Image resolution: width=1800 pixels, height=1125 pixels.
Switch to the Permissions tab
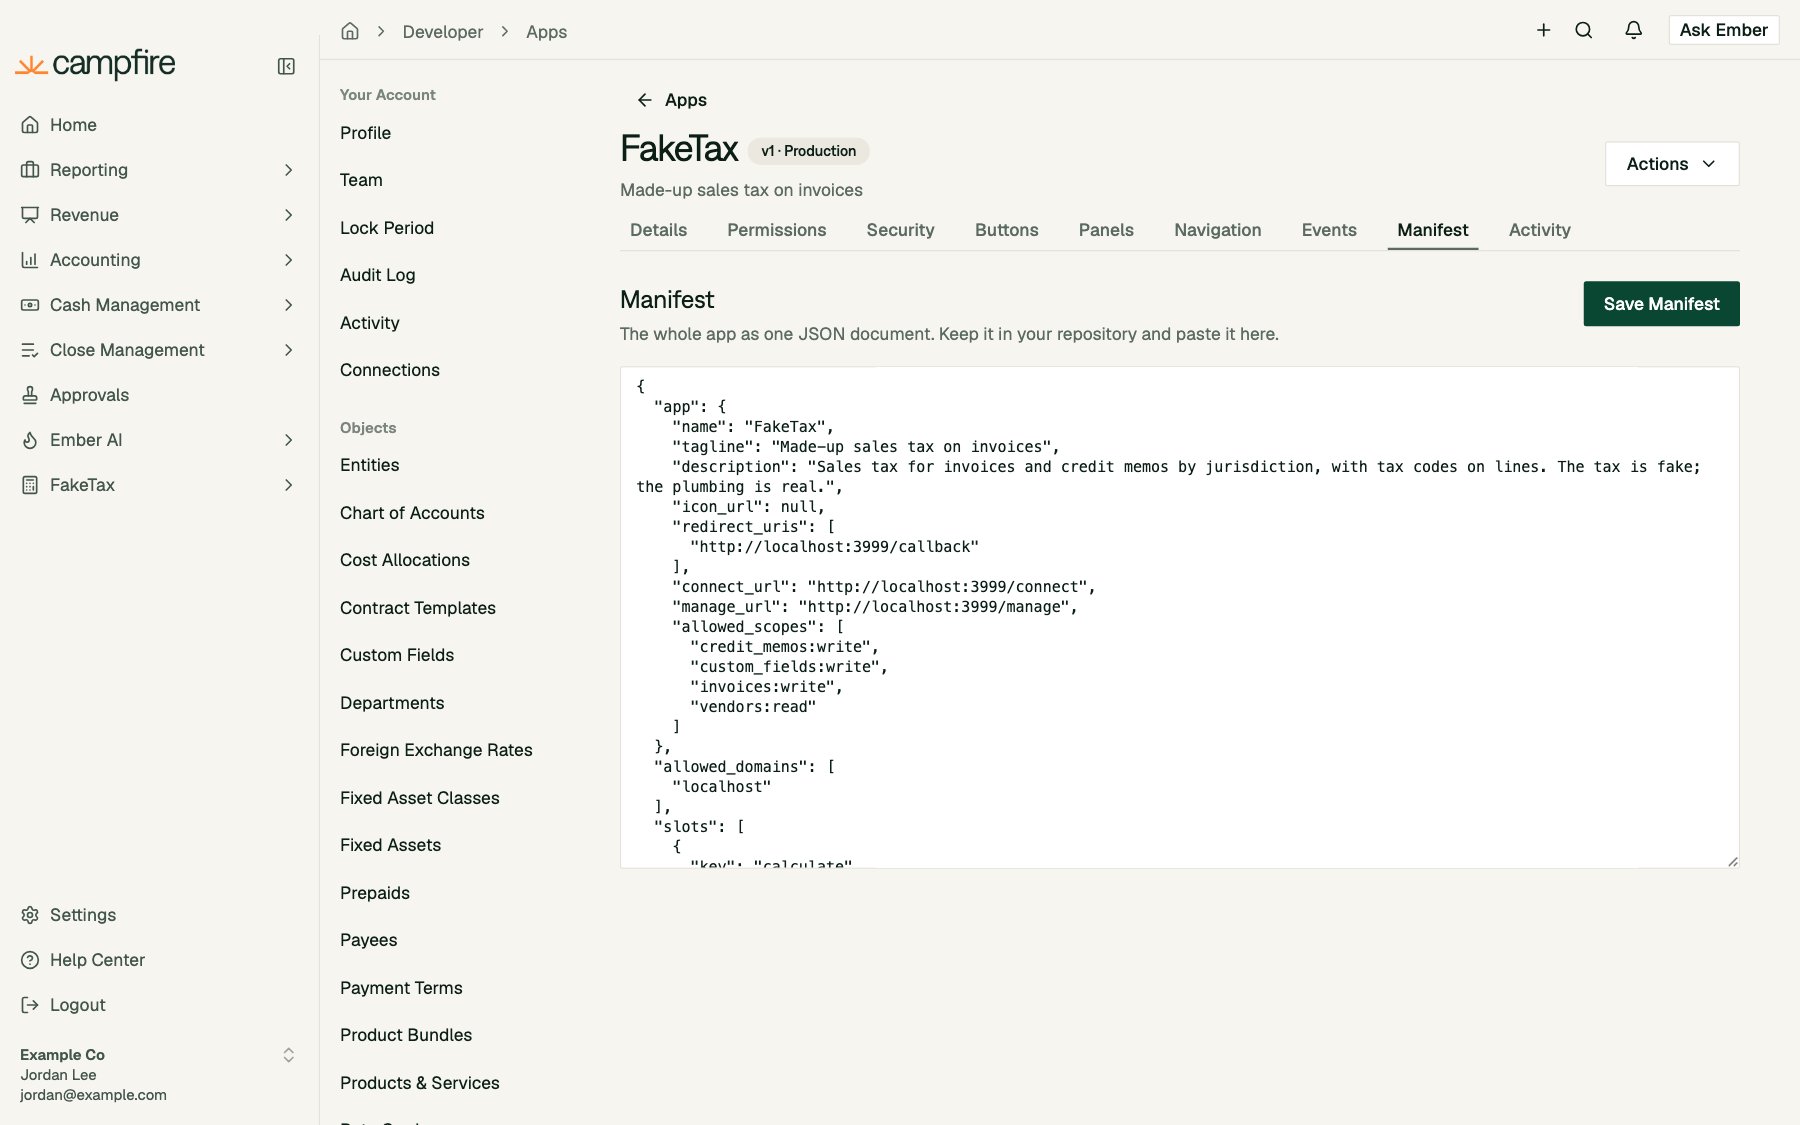pyautogui.click(x=776, y=230)
